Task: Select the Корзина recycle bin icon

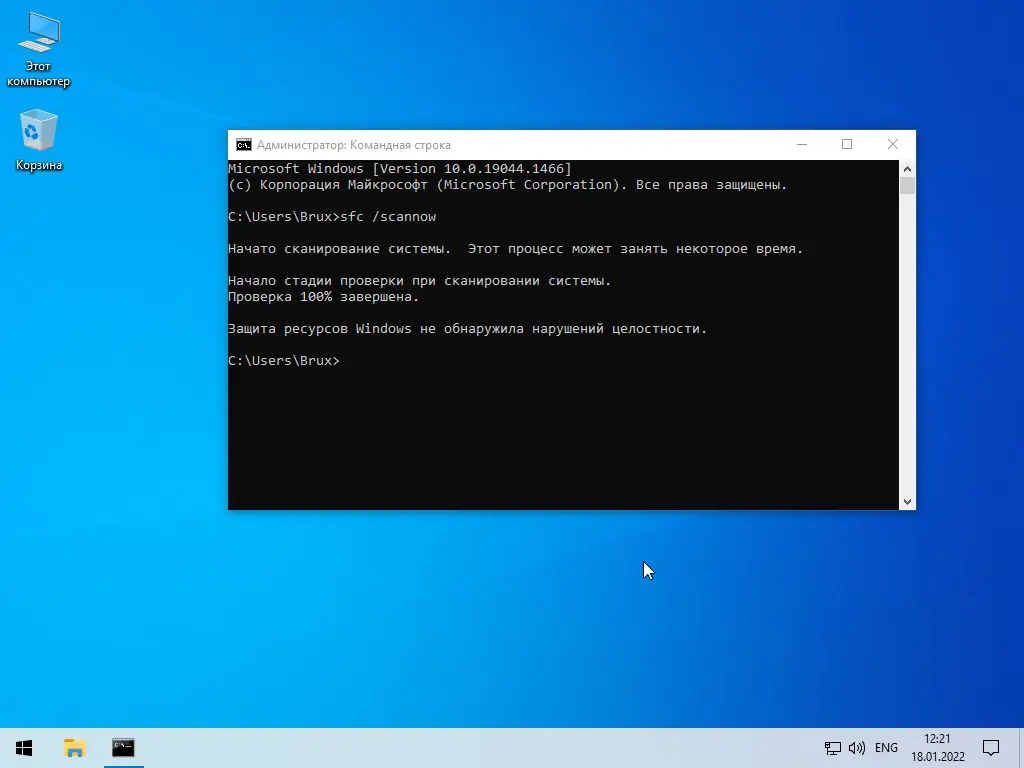Action: pyautogui.click(x=39, y=140)
